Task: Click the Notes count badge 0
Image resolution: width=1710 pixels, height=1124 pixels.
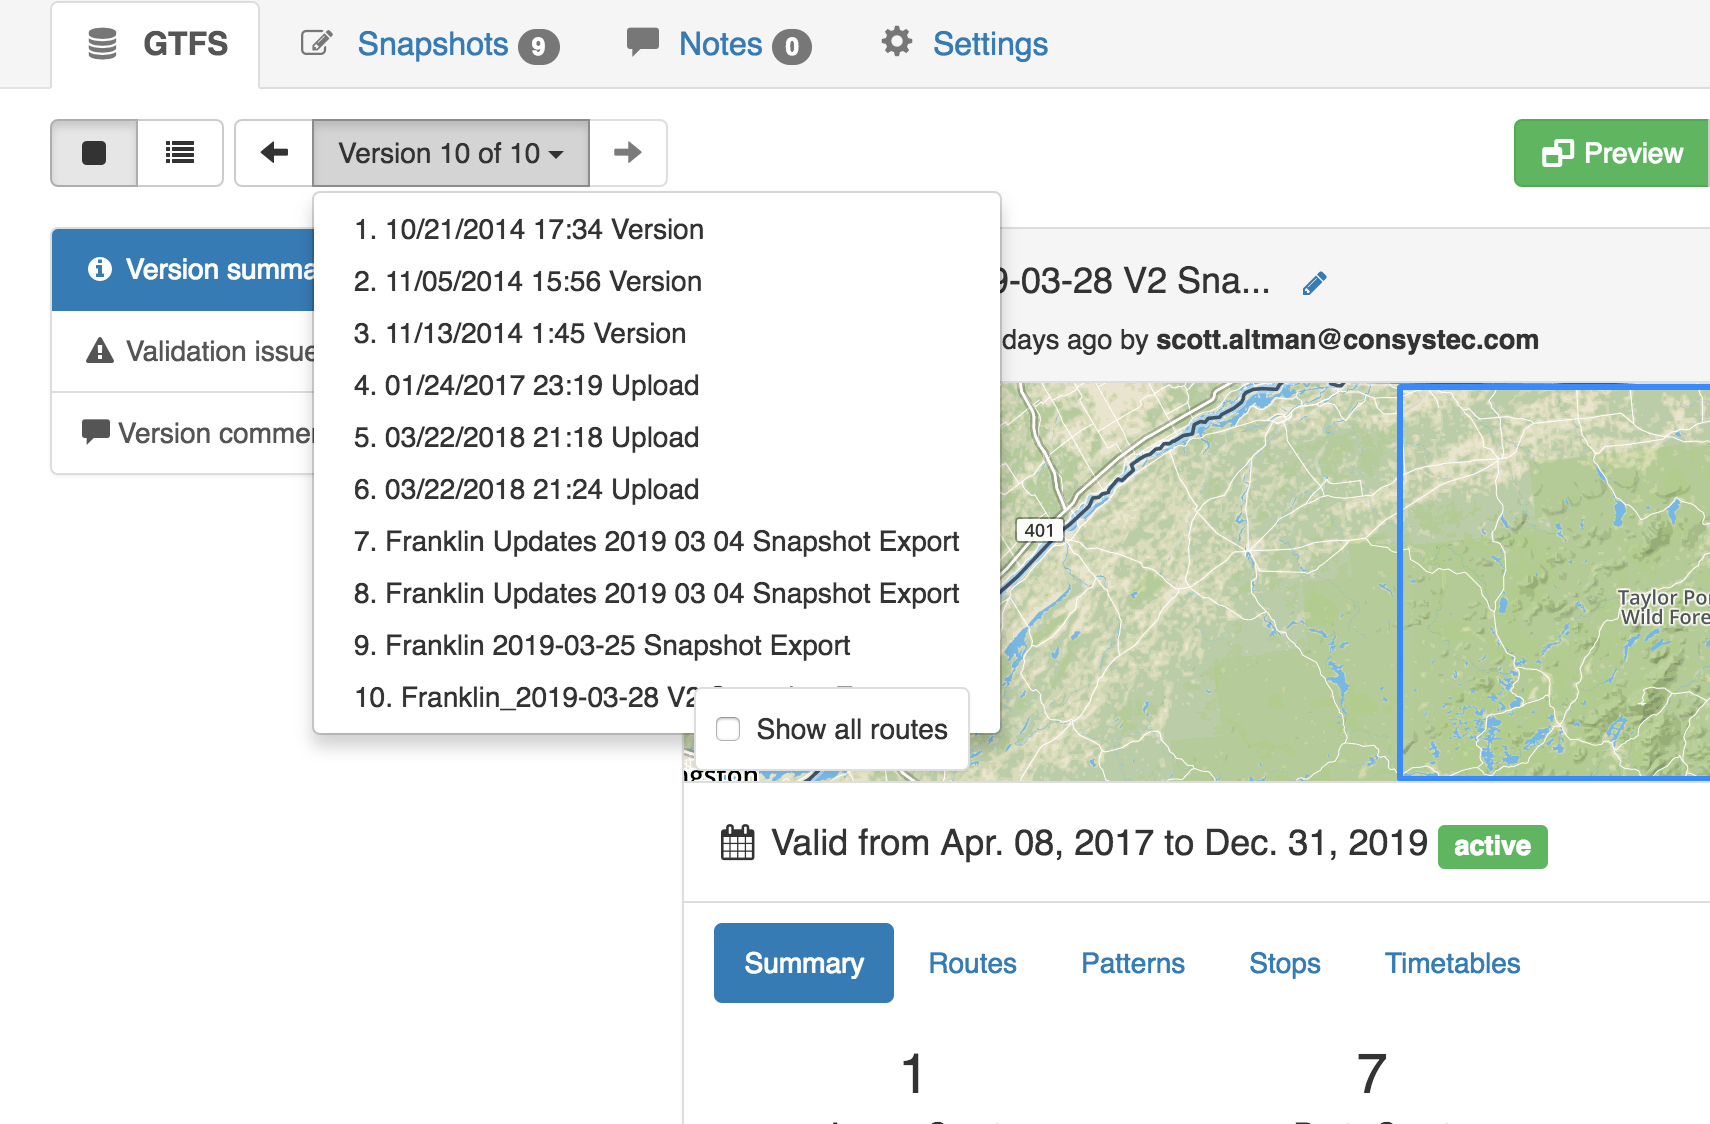Action: (791, 47)
